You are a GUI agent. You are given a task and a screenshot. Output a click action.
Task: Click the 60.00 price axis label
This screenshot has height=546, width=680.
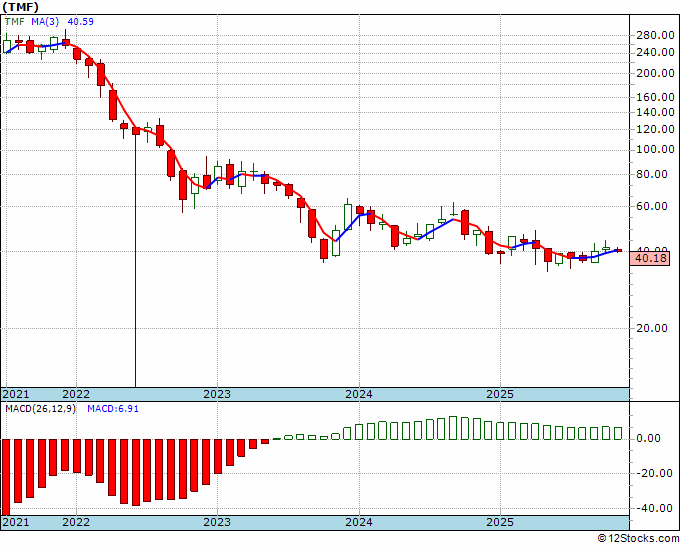tap(652, 206)
